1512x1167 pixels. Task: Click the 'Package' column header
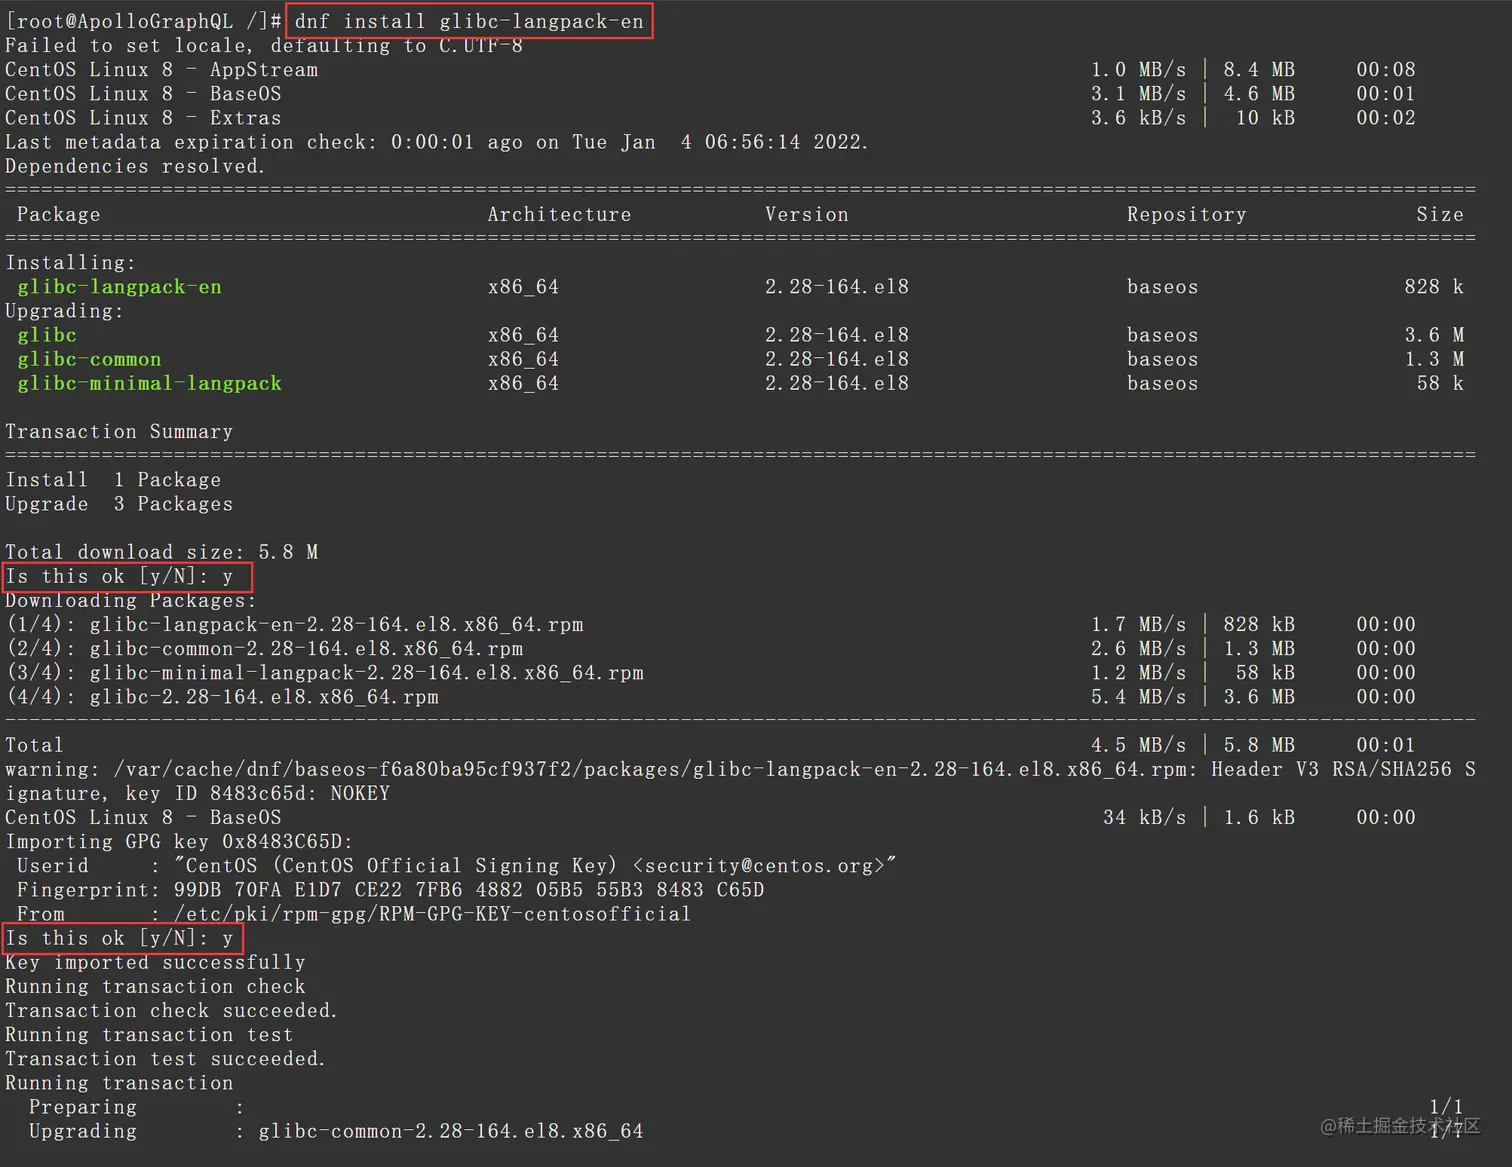[59, 214]
